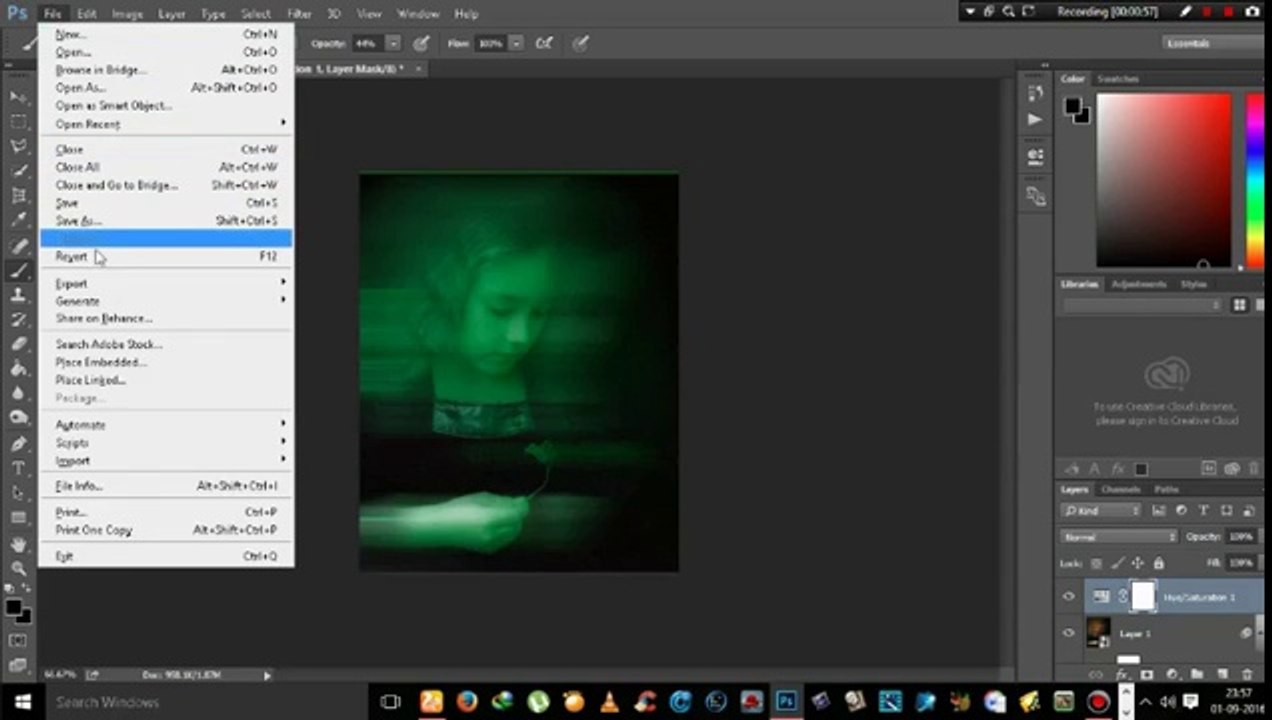1272x720 pixels.
Task: Choose Browse in Bridge menu item
Action: 166,70
